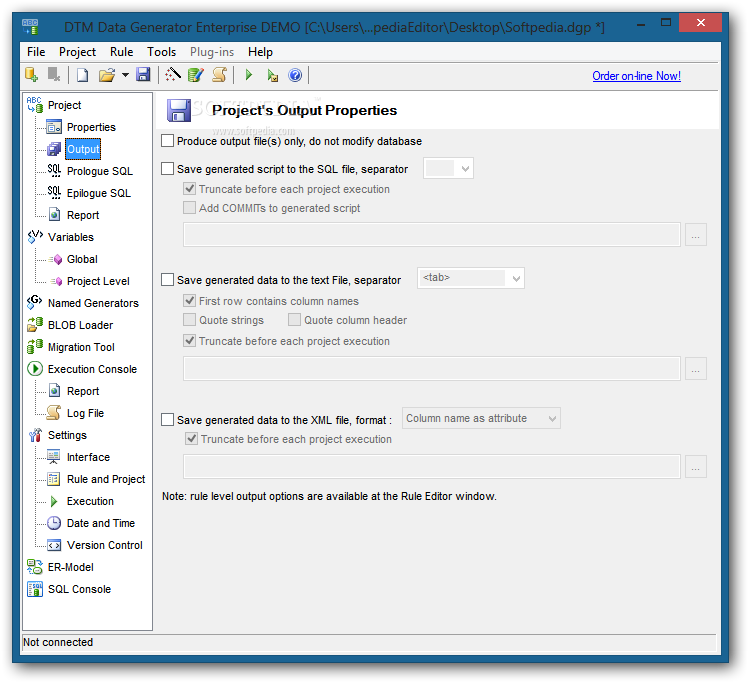Viewport: 749px width, 683px height.
Task: Run project with green play icon
Action: pyautogui.click(x=248, y=75)
